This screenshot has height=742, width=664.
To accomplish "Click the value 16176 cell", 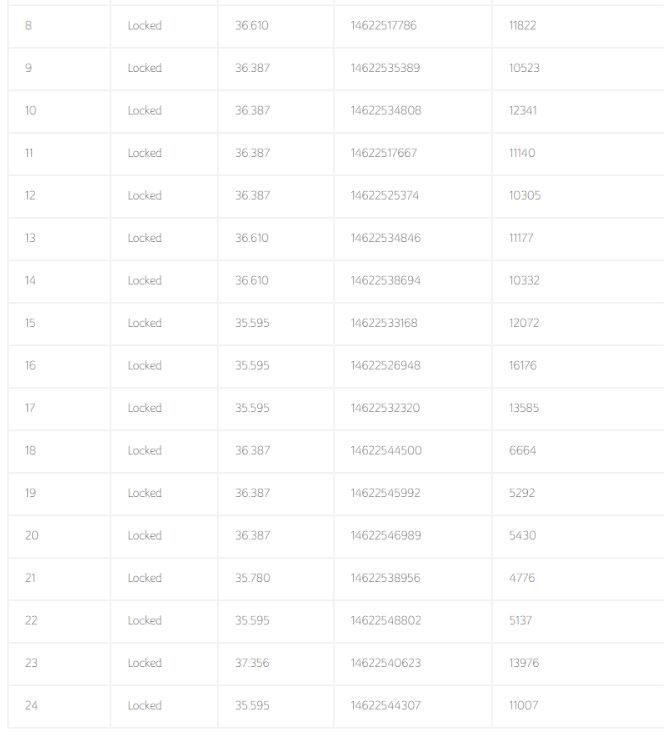I will tap(522, 366).
